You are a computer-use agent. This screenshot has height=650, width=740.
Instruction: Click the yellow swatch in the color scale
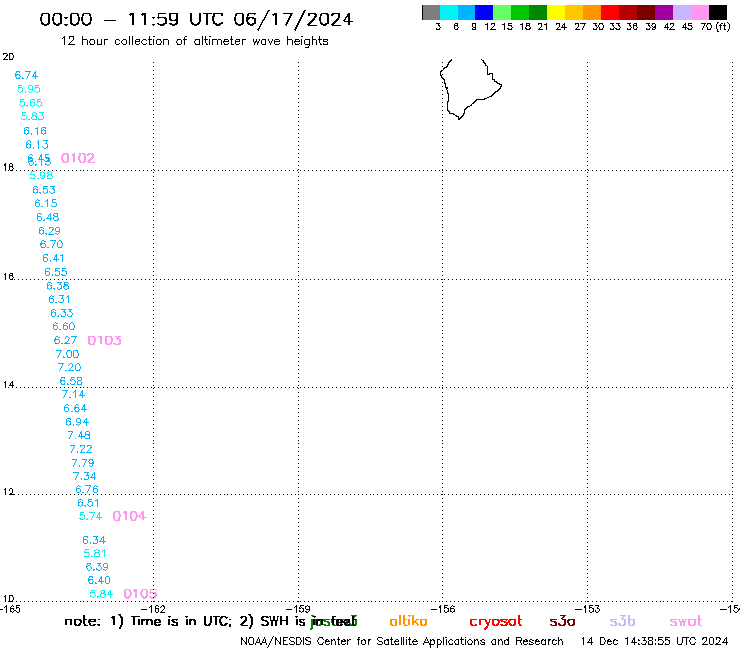pos(556,12)
